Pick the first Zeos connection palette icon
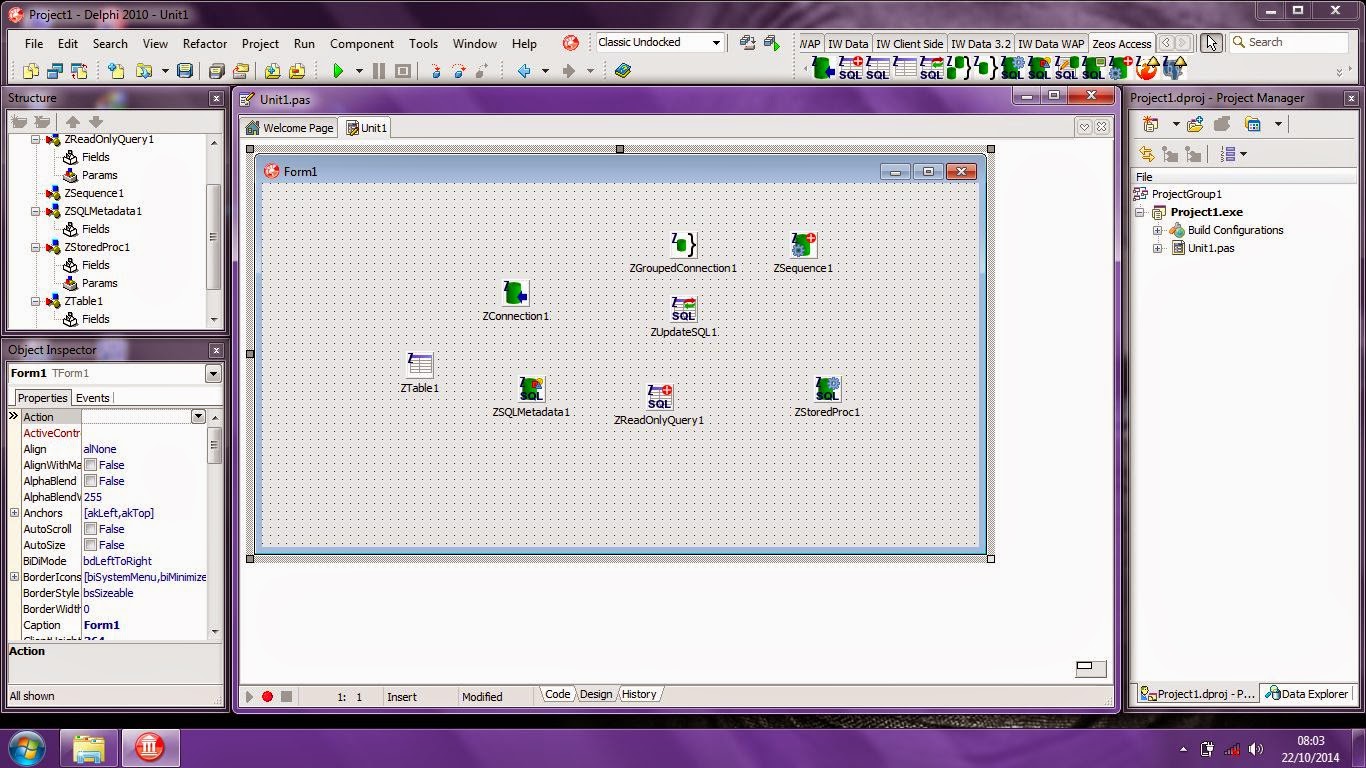This screenshot has width=1366, height=768. click(x=823, y=68)
